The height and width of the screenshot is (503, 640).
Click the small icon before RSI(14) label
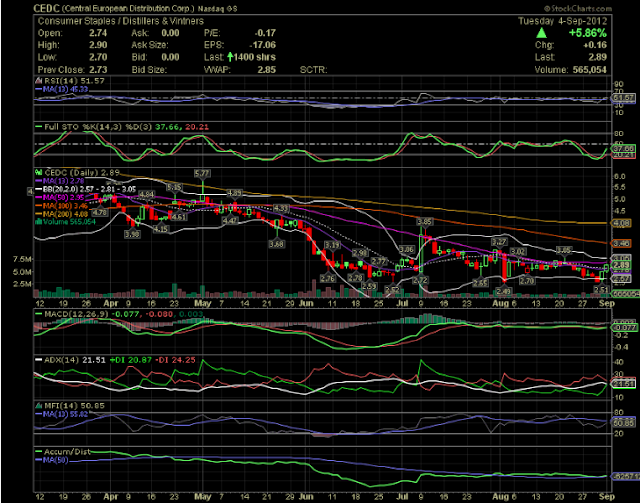[x=39, y=81]
